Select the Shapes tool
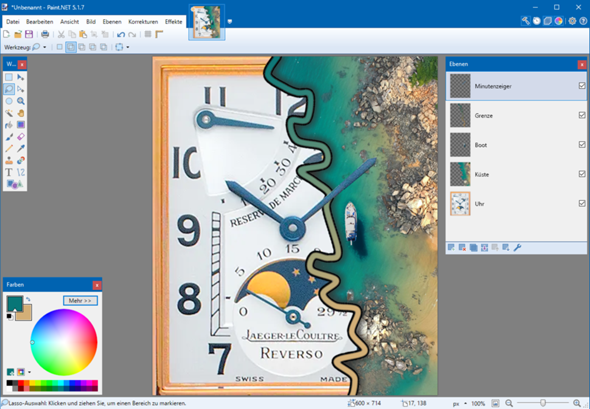 [15, 184]
